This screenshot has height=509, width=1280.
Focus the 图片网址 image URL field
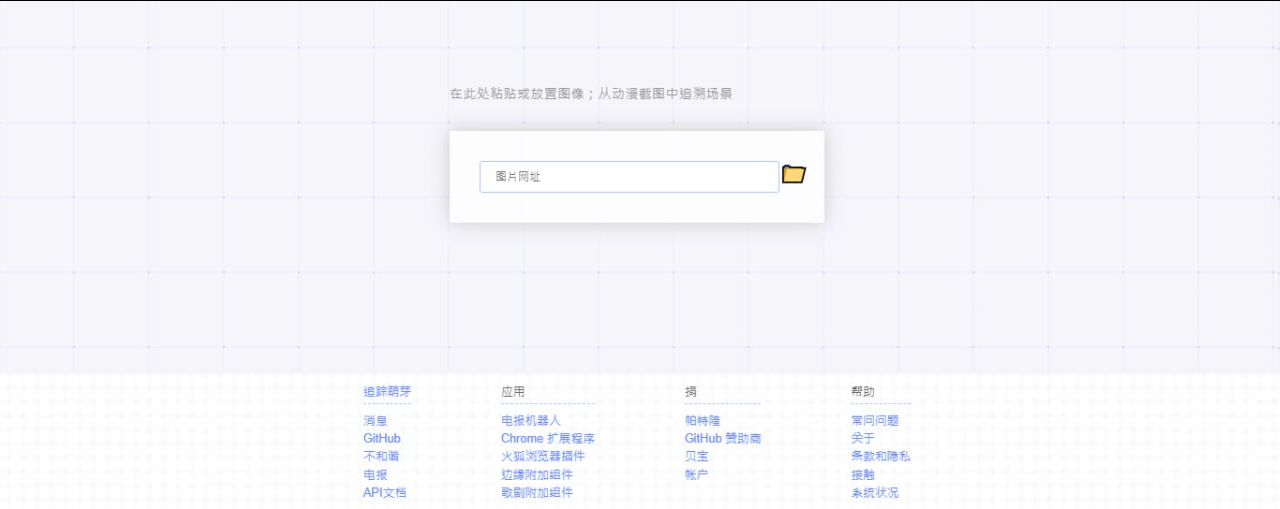click(628, 177)
